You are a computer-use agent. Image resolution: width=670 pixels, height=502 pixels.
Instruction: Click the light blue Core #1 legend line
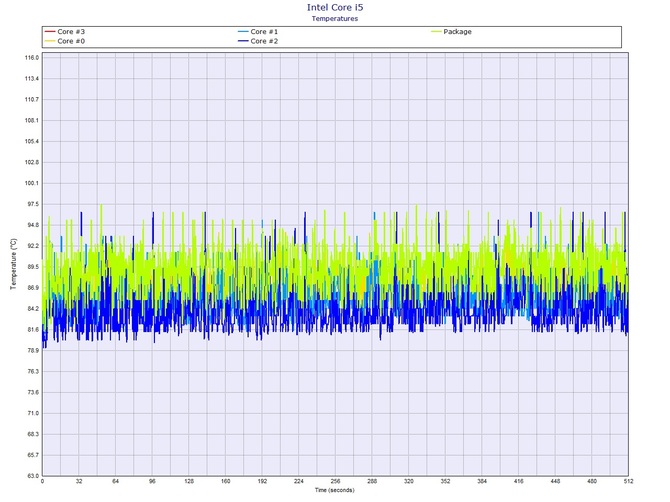243,32
